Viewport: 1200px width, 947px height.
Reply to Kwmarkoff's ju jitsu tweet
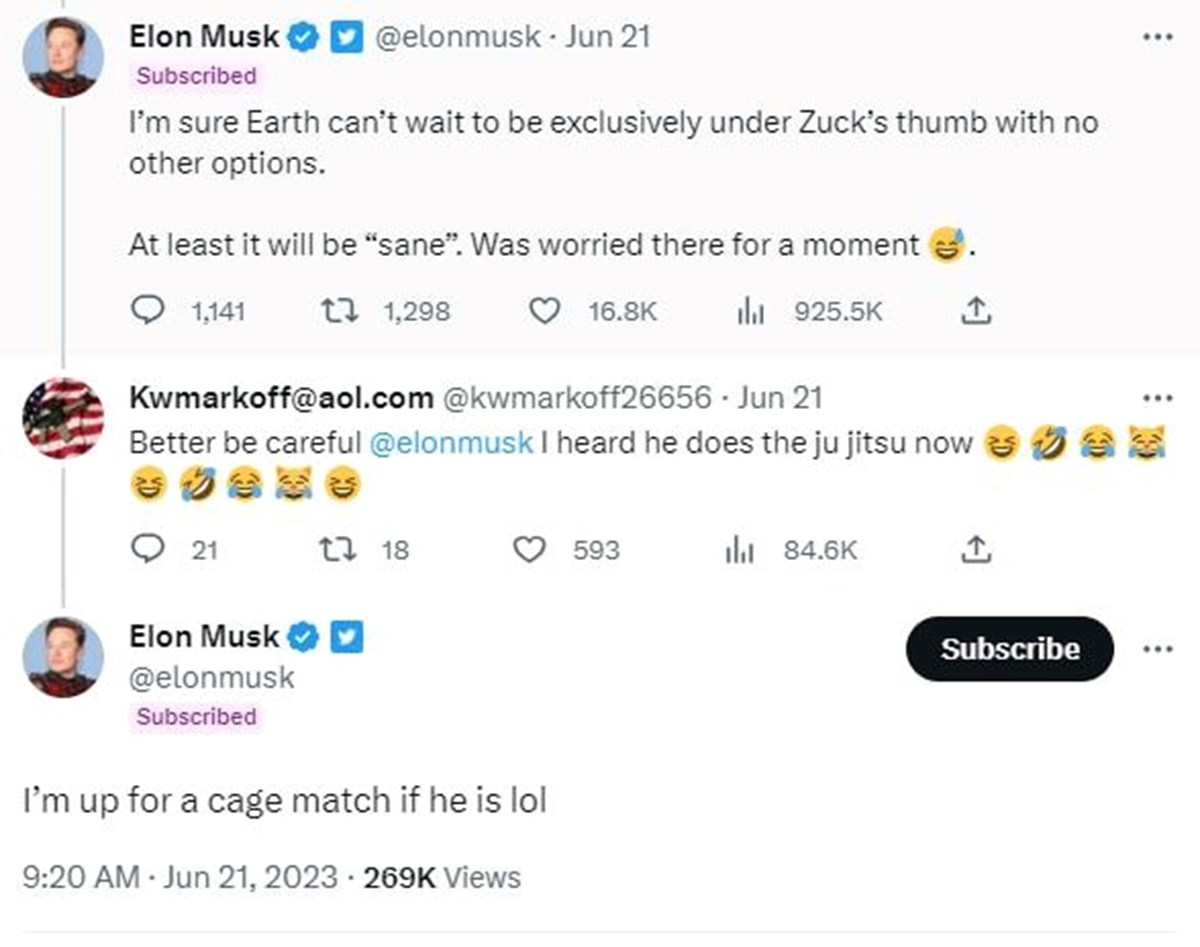coord(148,550)
